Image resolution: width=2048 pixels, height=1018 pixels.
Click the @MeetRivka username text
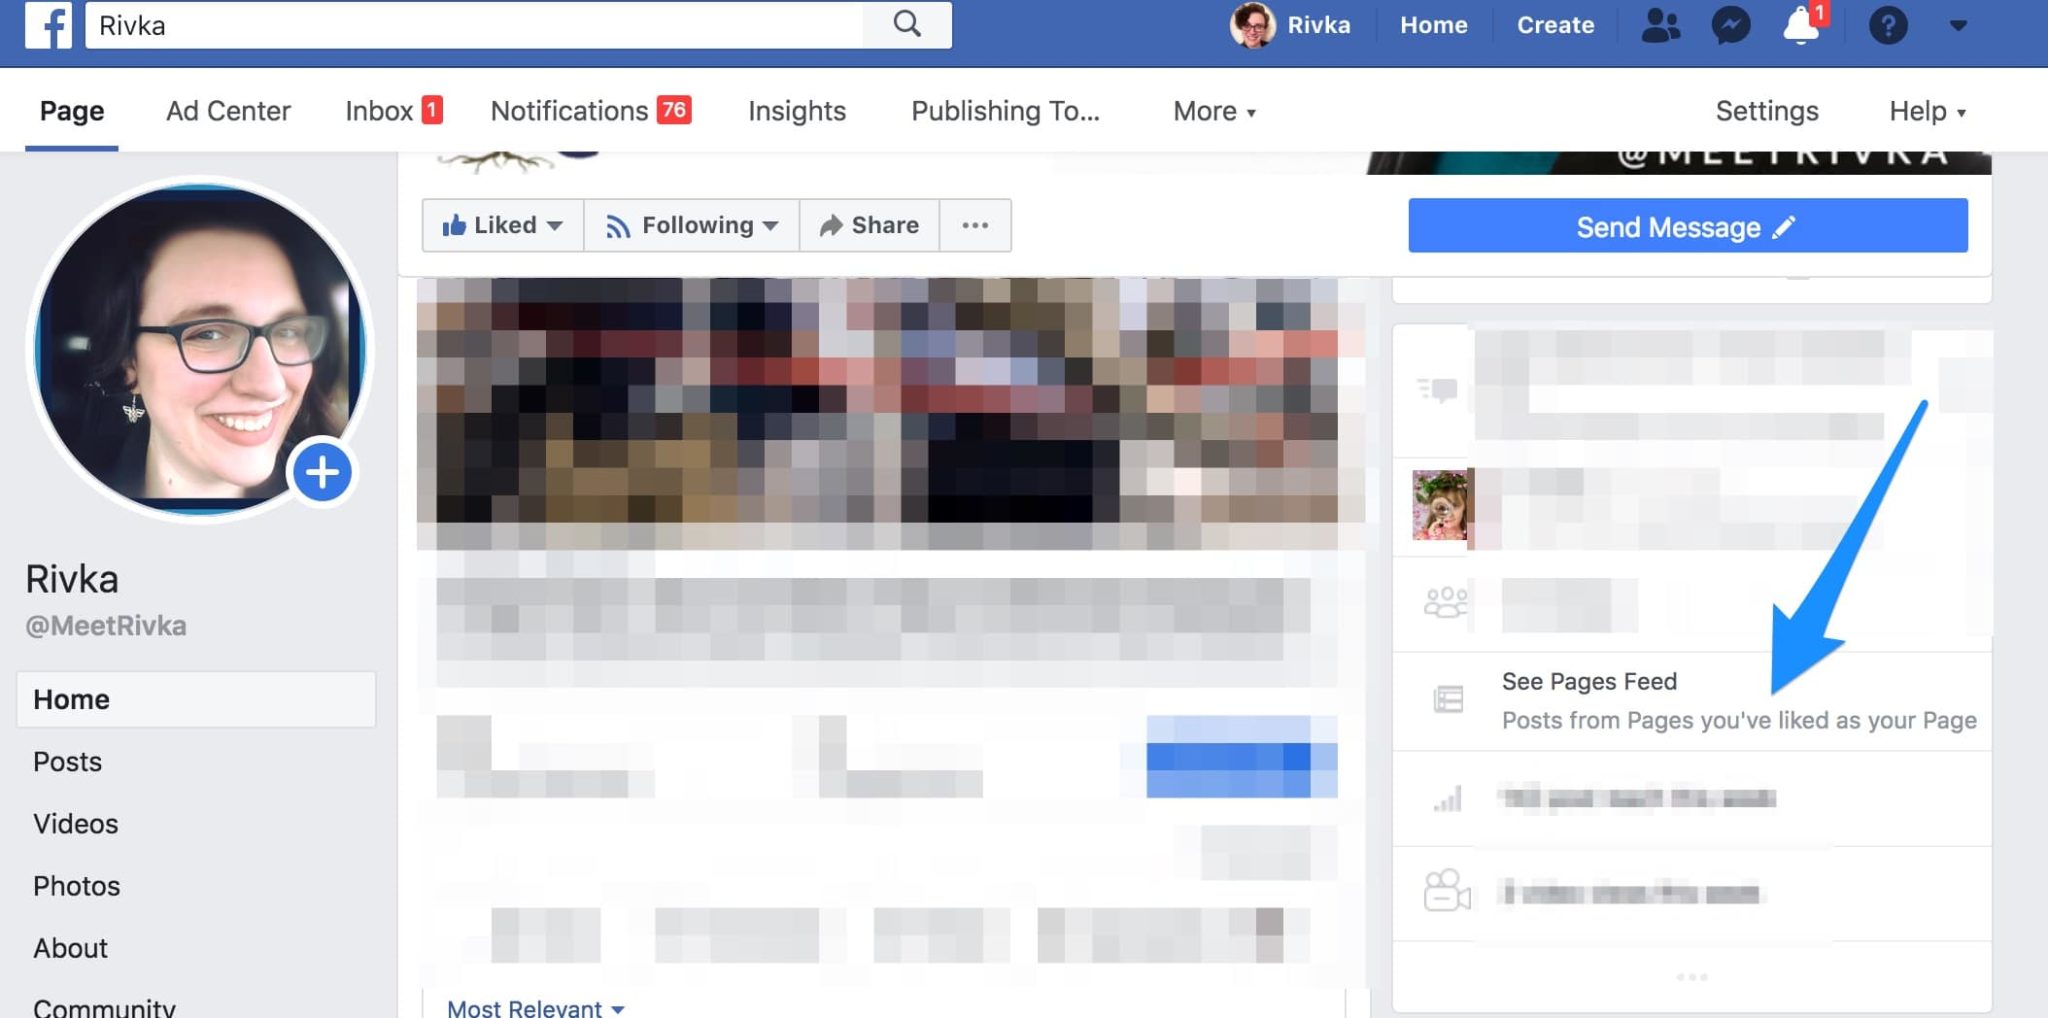[106, 626]
